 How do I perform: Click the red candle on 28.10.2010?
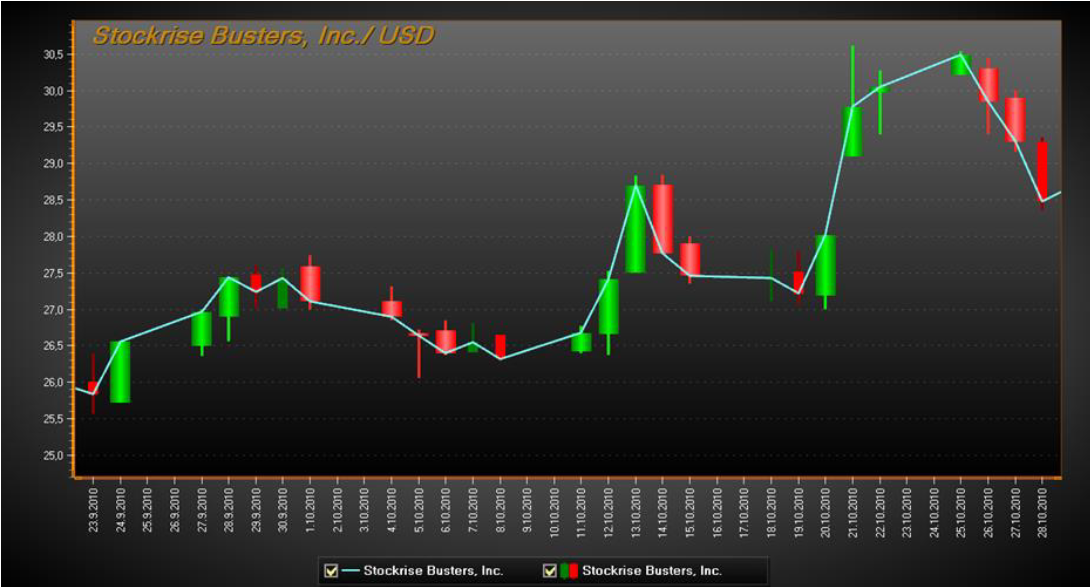(1042, 170)
